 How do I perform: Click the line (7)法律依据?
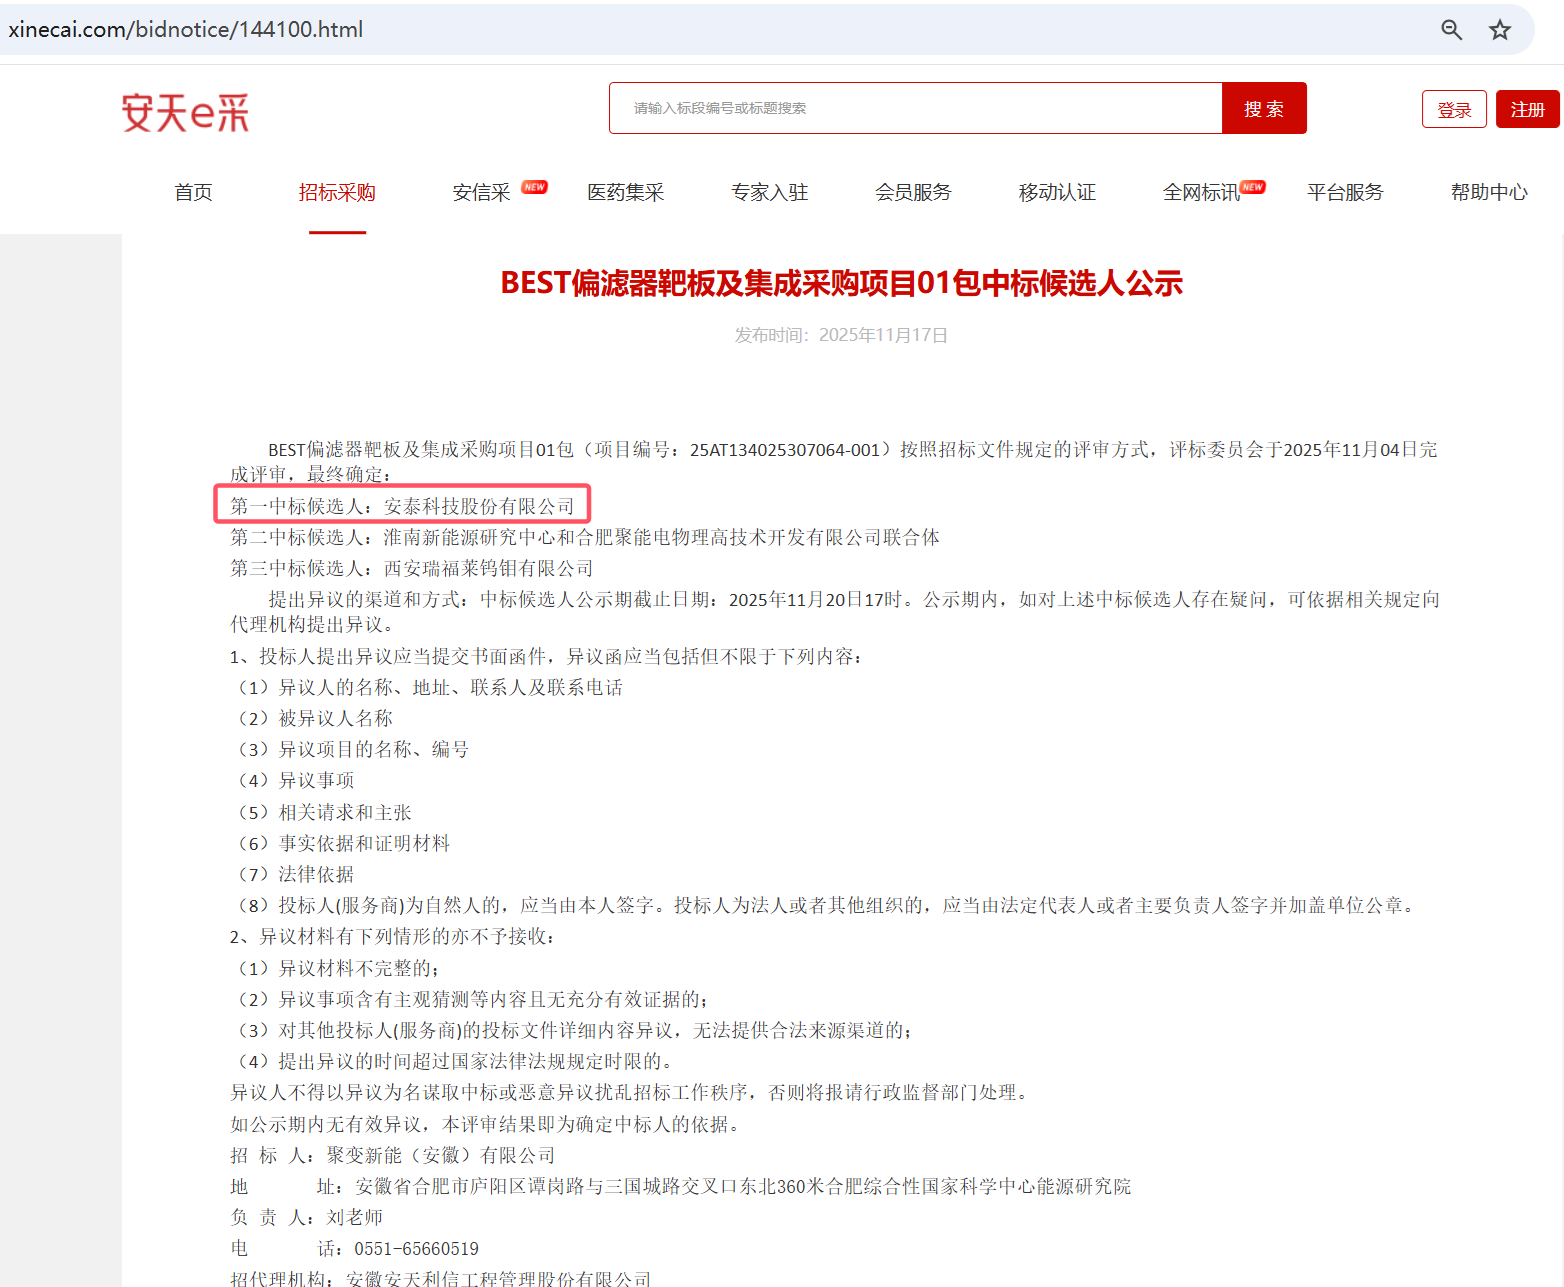295,874
